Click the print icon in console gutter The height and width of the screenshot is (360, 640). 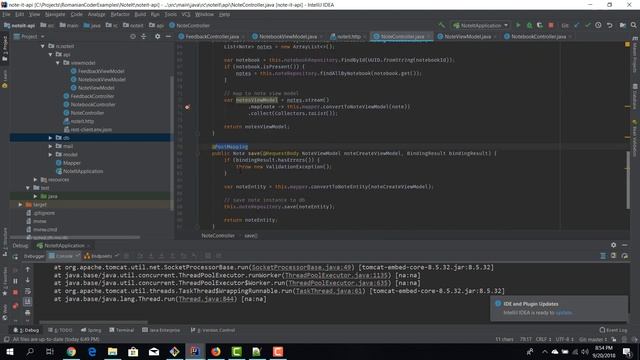pyautogui.click(x=27, y=313)
